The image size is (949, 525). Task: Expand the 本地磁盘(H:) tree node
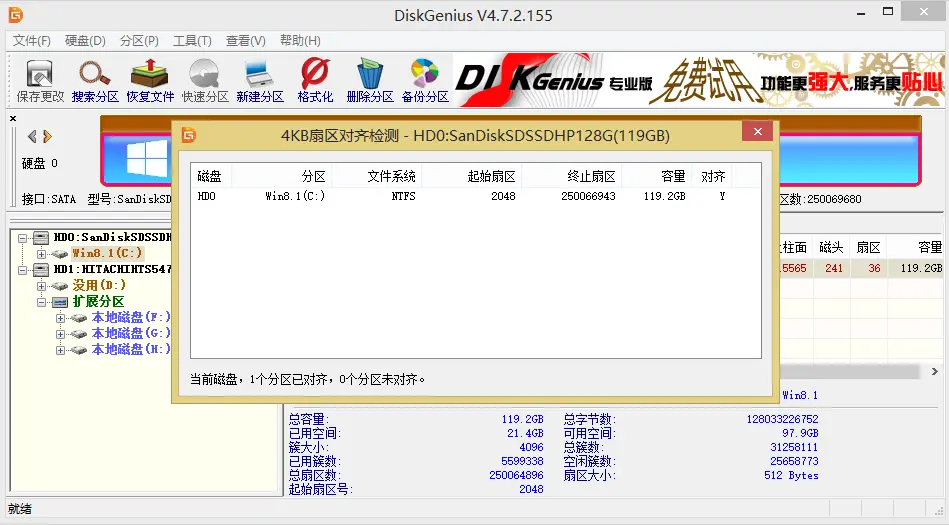[60, 350]
